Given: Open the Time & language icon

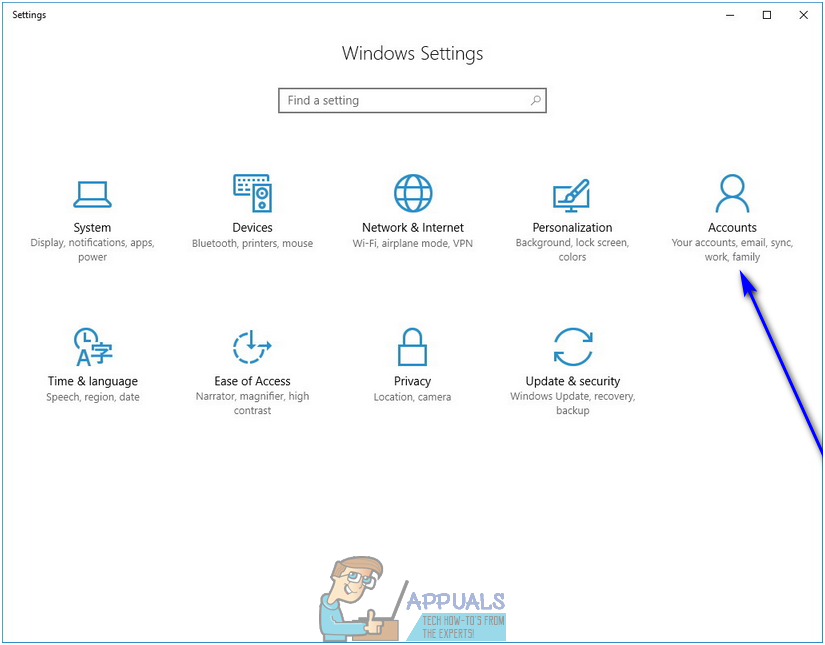Looking at the screenshot, I should coord(93,347).
